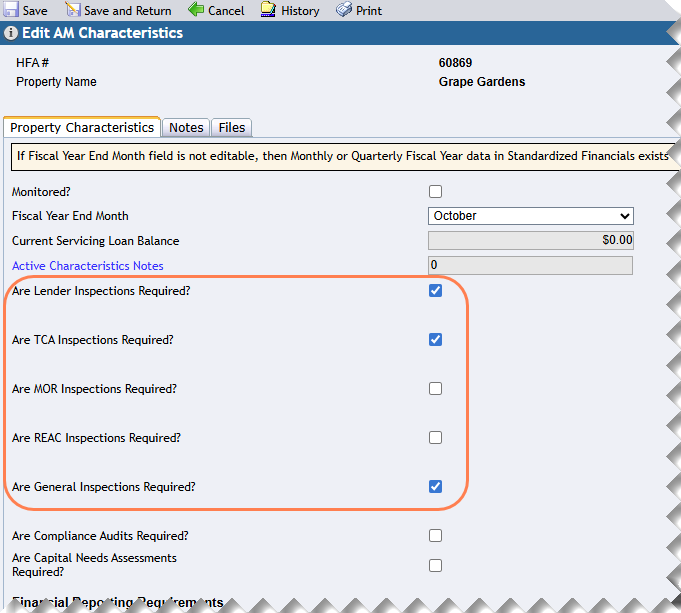
Task: Check Are Capital Needs Assessments Required
Action: [435, 565]
